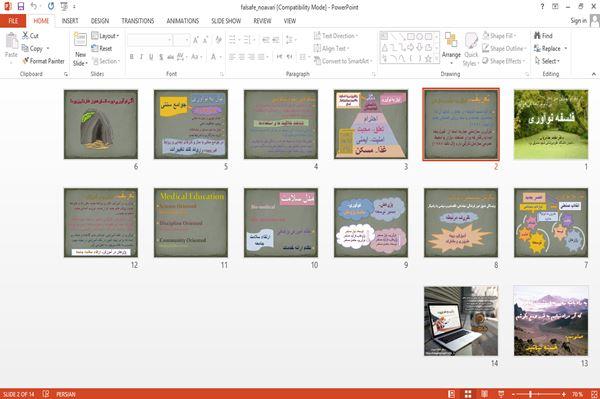Click Decrease List Level icon
Viewport: 600px width, 399px height.
pyautogui.click(x=266, y=40)
